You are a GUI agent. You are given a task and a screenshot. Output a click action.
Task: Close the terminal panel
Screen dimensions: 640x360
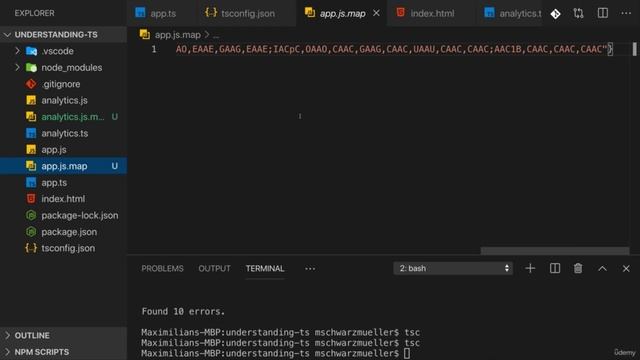(x=626, y=269)
